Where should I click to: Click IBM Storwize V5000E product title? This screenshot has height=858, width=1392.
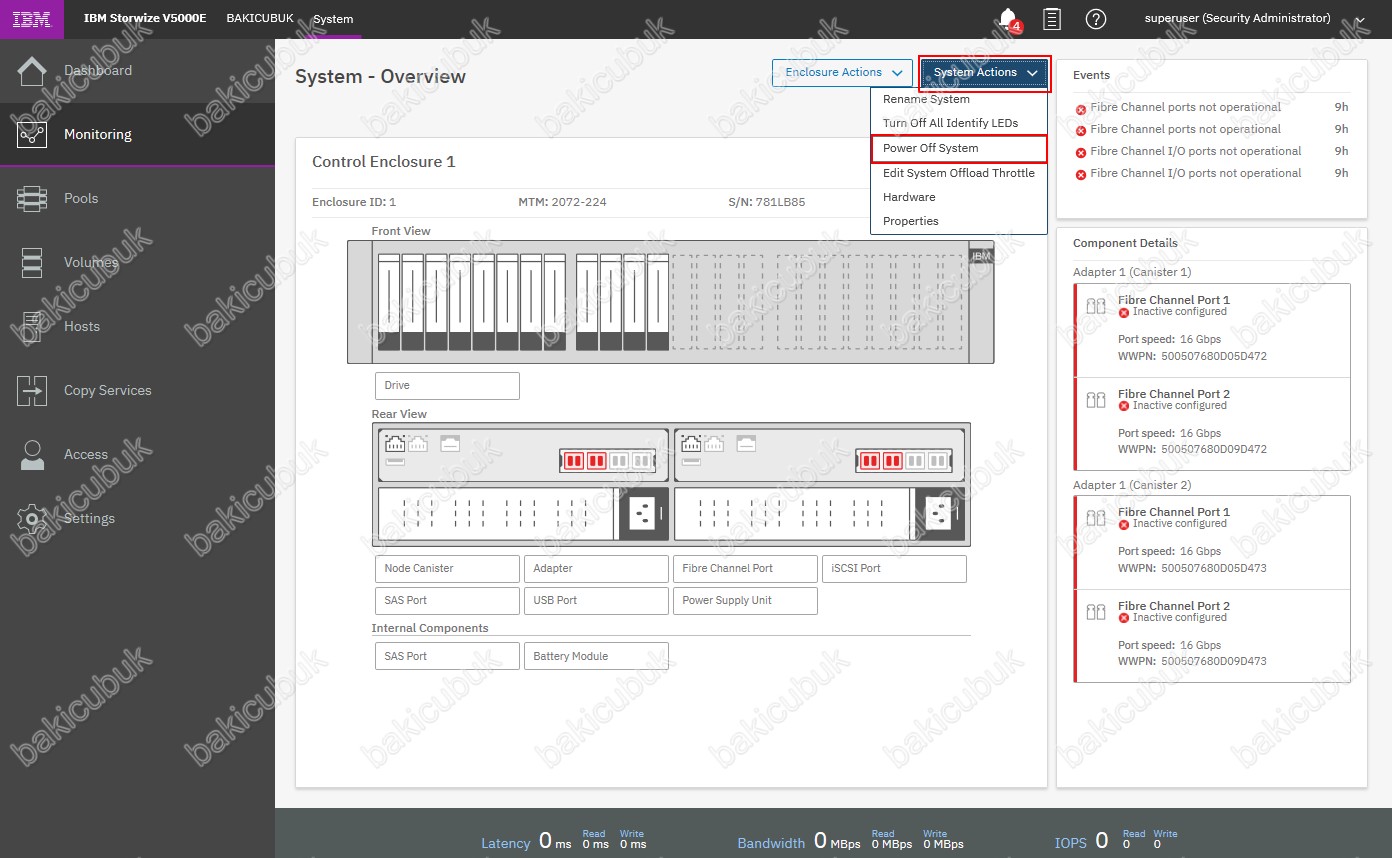(145, 19)
